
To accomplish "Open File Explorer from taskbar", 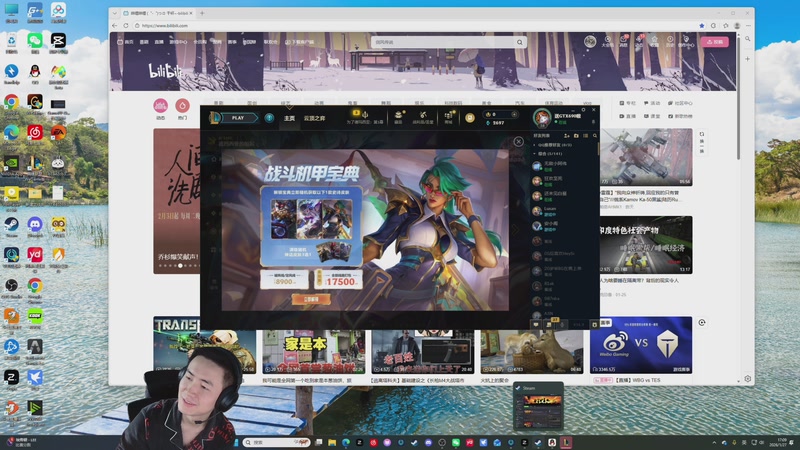I will 332,442.
